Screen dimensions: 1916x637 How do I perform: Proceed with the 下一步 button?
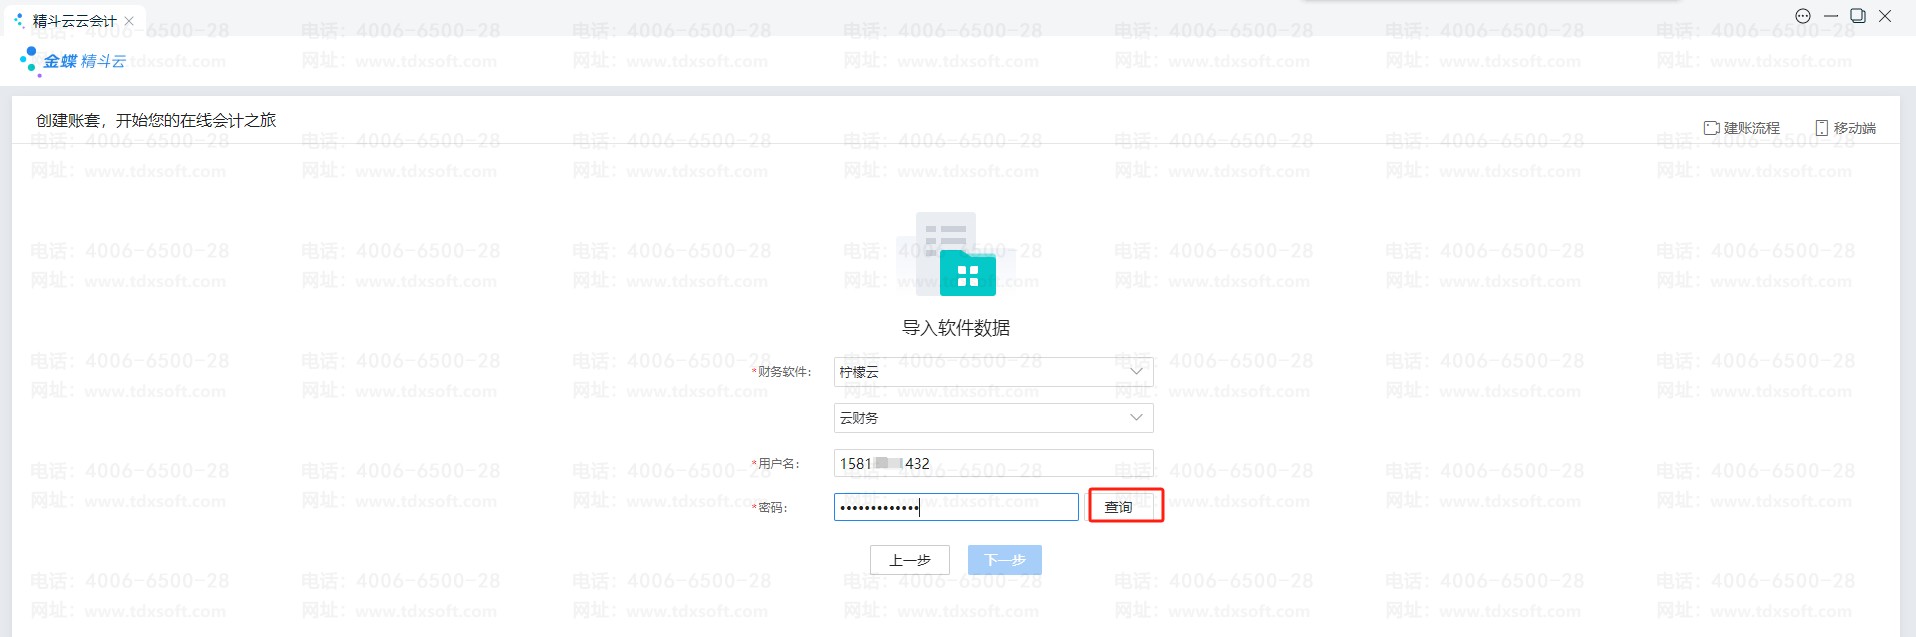coord(1004,560)
